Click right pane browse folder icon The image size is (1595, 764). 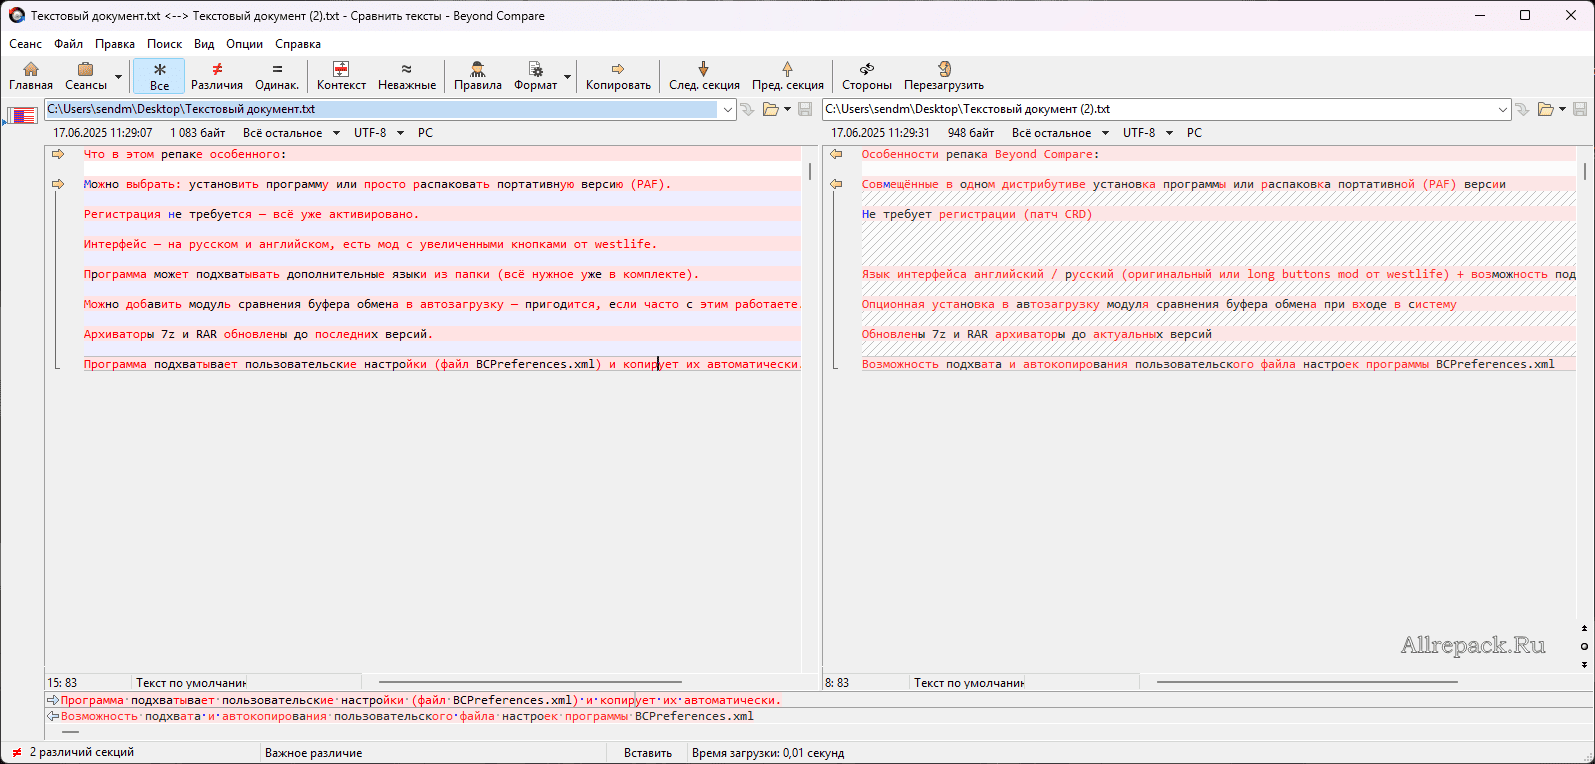(x=1546, y=109)
